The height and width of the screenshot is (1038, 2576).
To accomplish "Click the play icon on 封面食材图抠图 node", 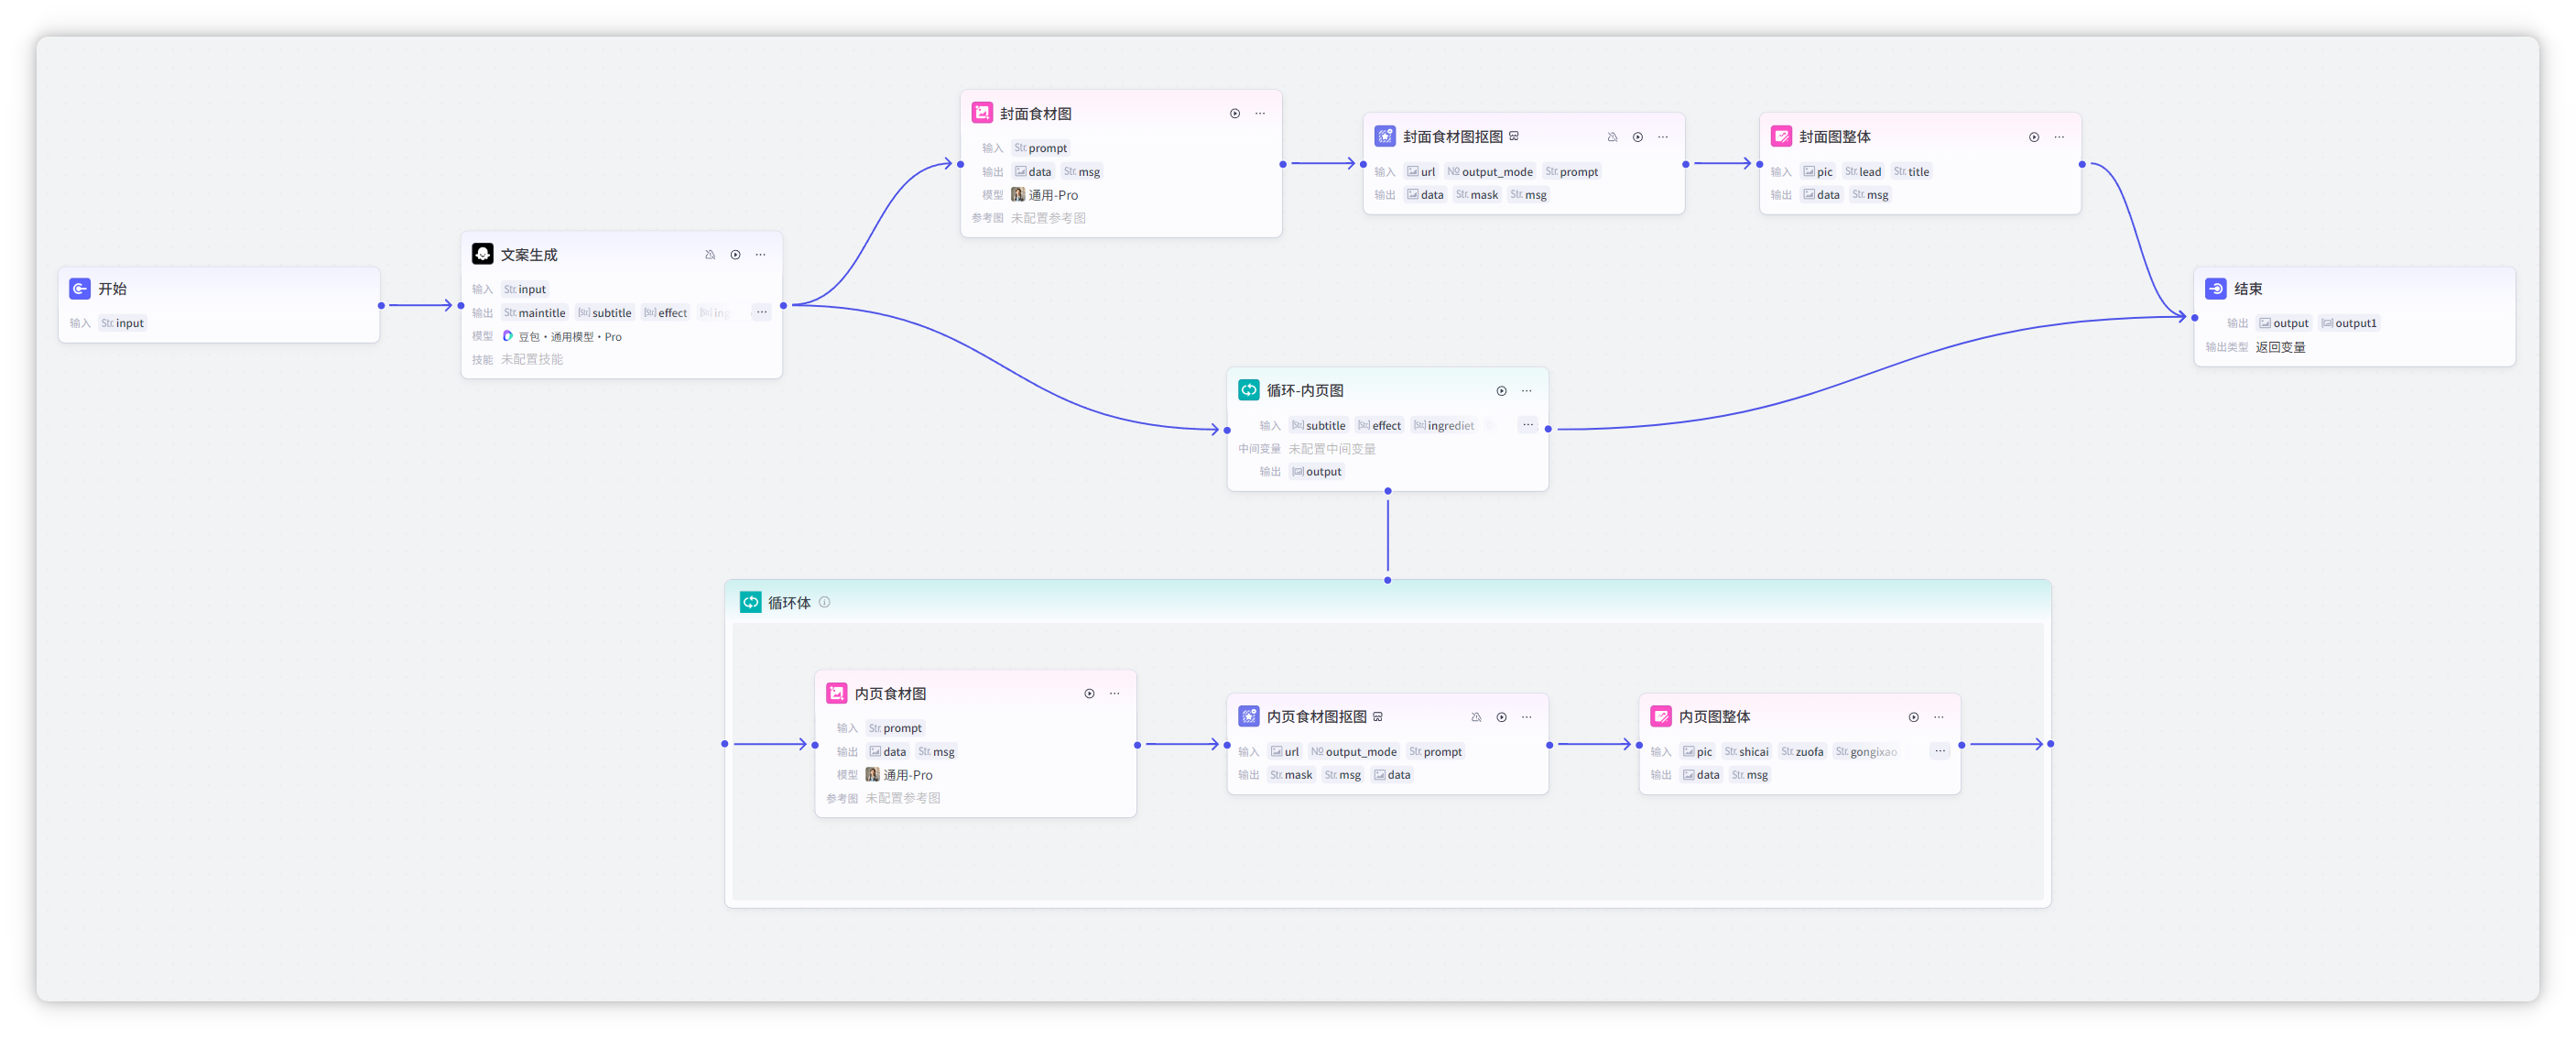I will [x=1637, y=137].
